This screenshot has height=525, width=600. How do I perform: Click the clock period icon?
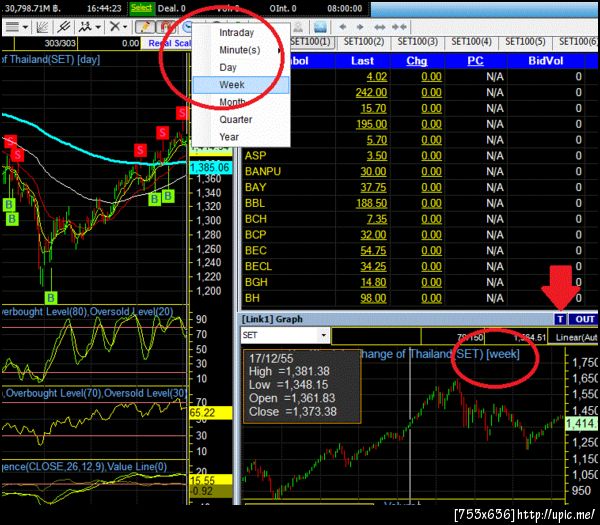(x=187, y=27)
